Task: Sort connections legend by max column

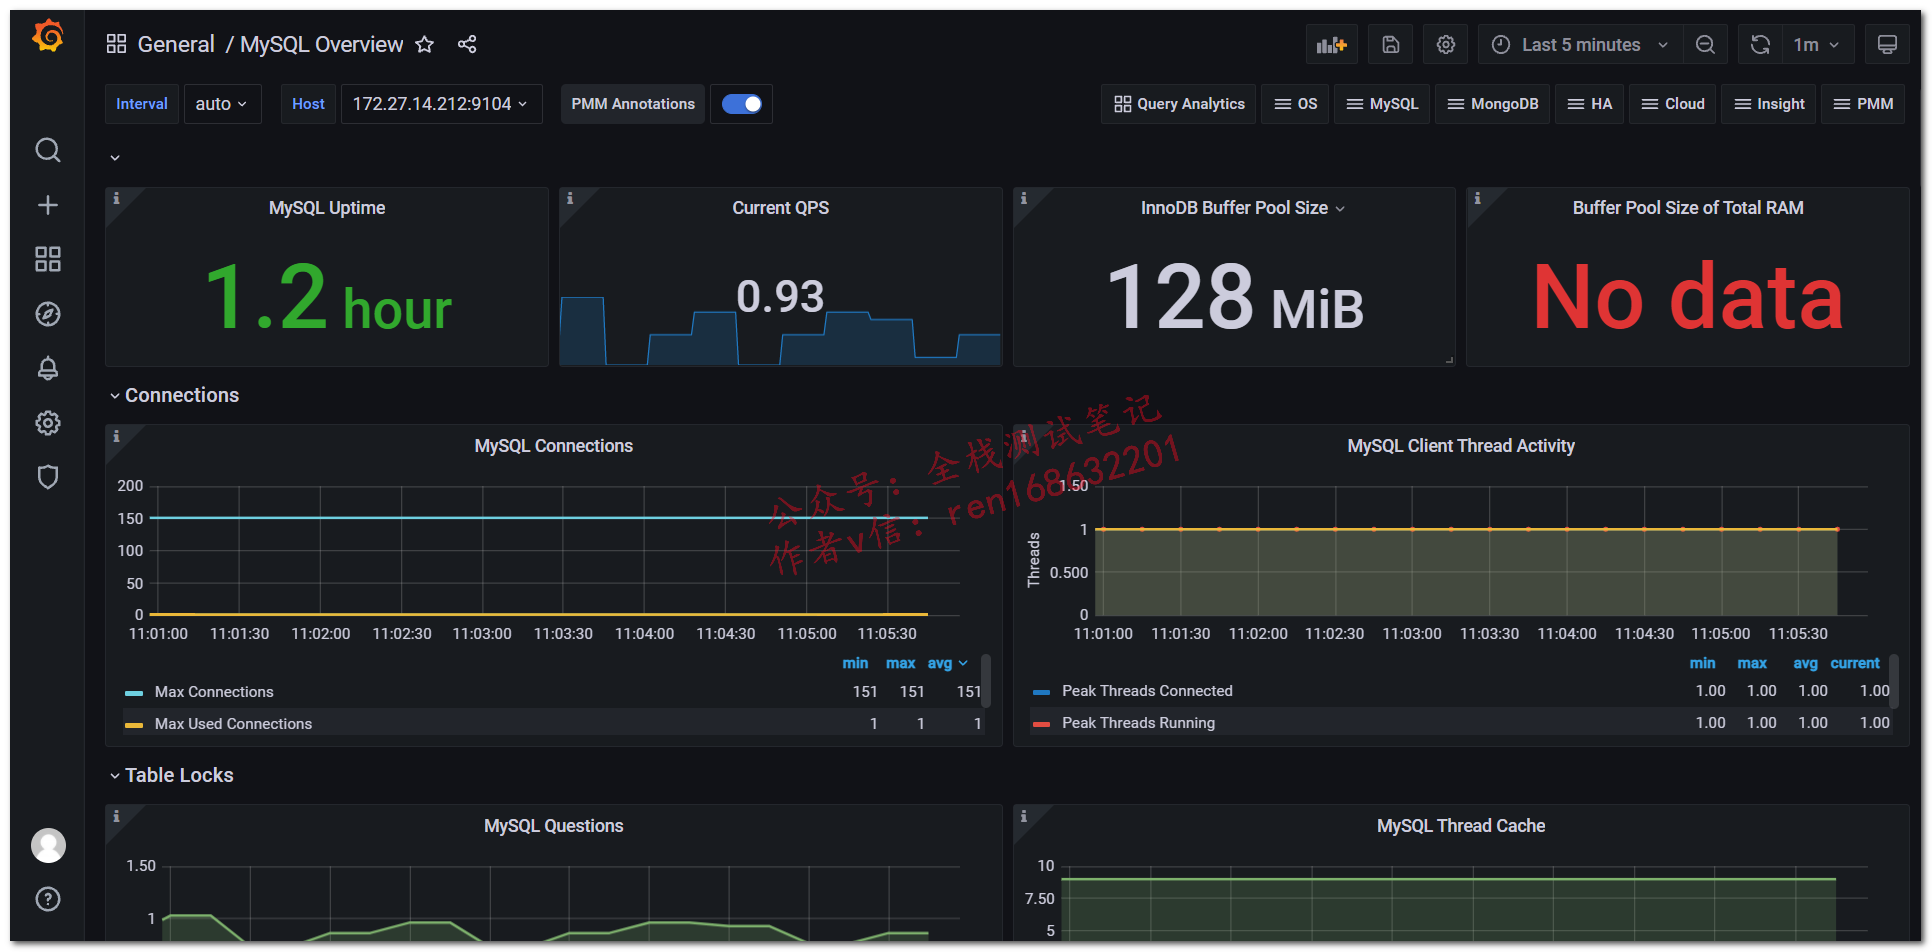Action: [x=901, y=663]
